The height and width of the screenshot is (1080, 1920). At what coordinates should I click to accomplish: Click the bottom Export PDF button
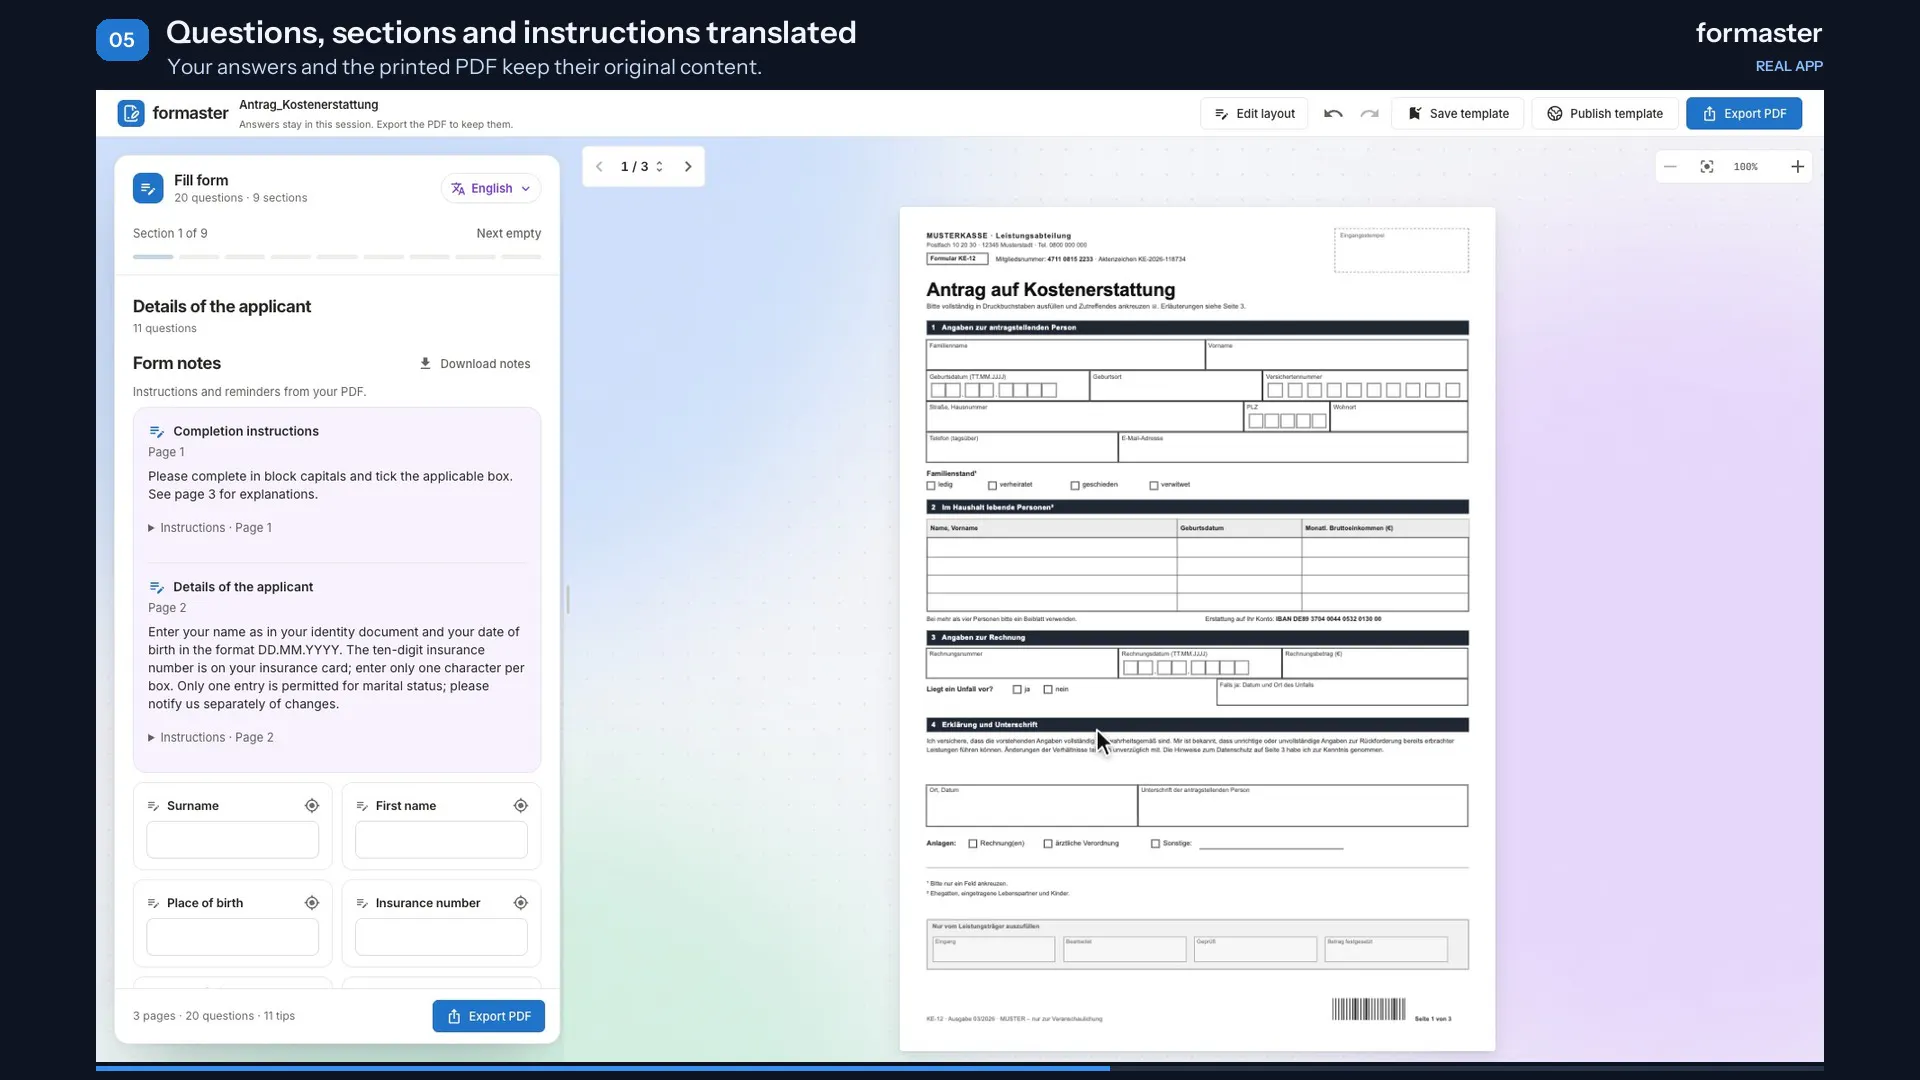[489, 1016]
